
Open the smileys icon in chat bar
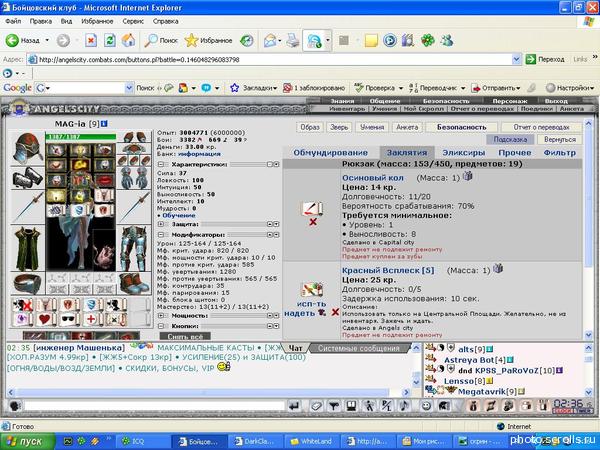point(426,406)
